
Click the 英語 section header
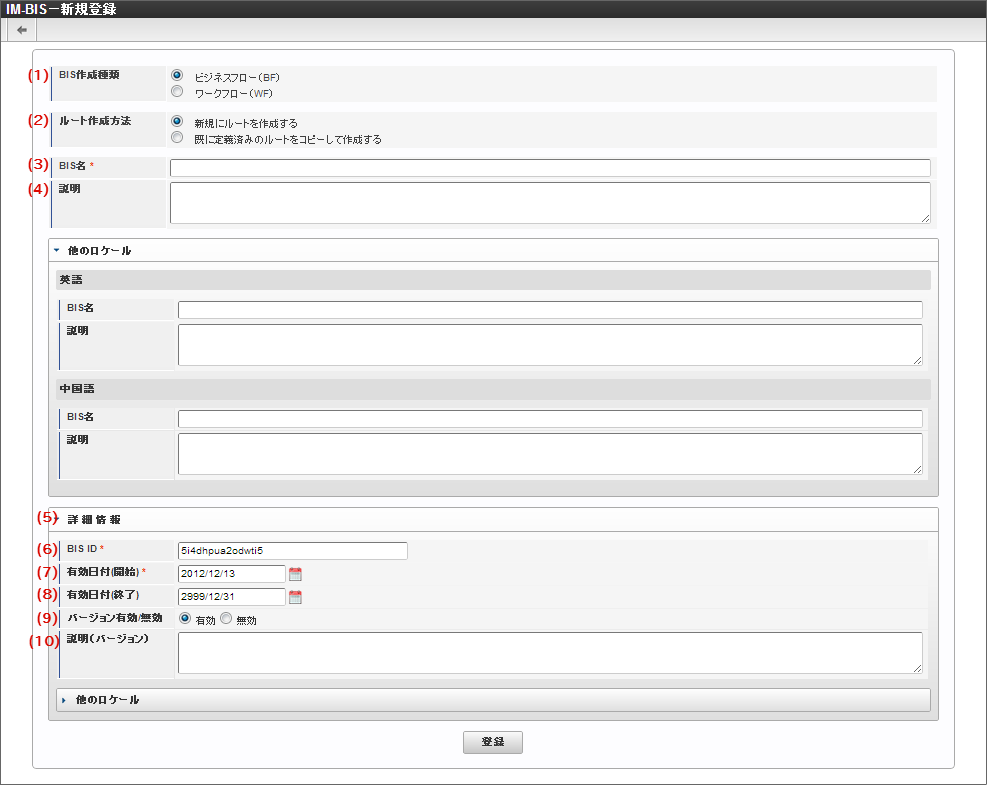pos(493,280)
